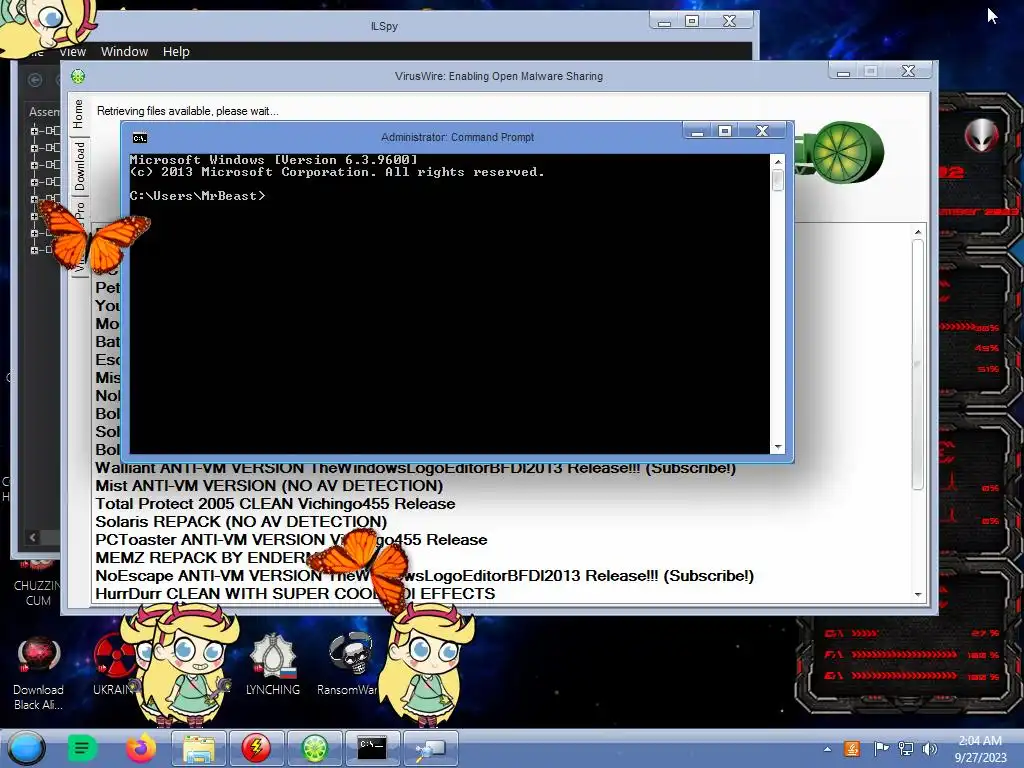This screenshot has width=1024, height=768.
Task: Select the Download Black Ali... desktop icon
Action: point(38,673)
